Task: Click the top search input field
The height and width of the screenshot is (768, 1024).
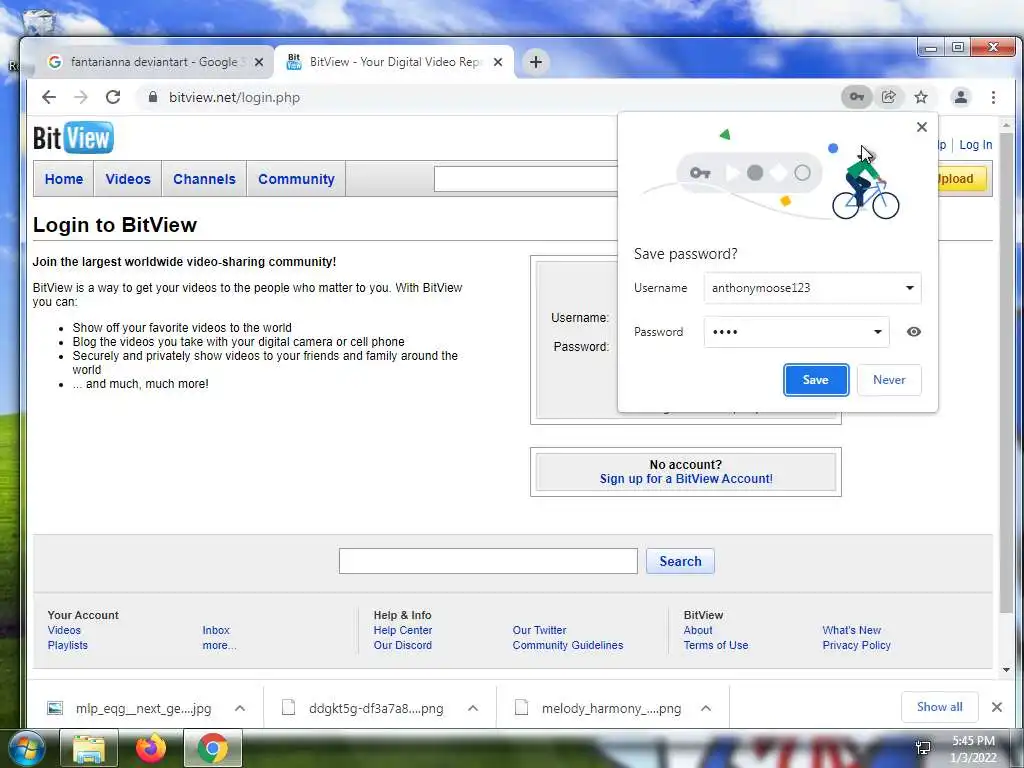Action: (526, 179)
